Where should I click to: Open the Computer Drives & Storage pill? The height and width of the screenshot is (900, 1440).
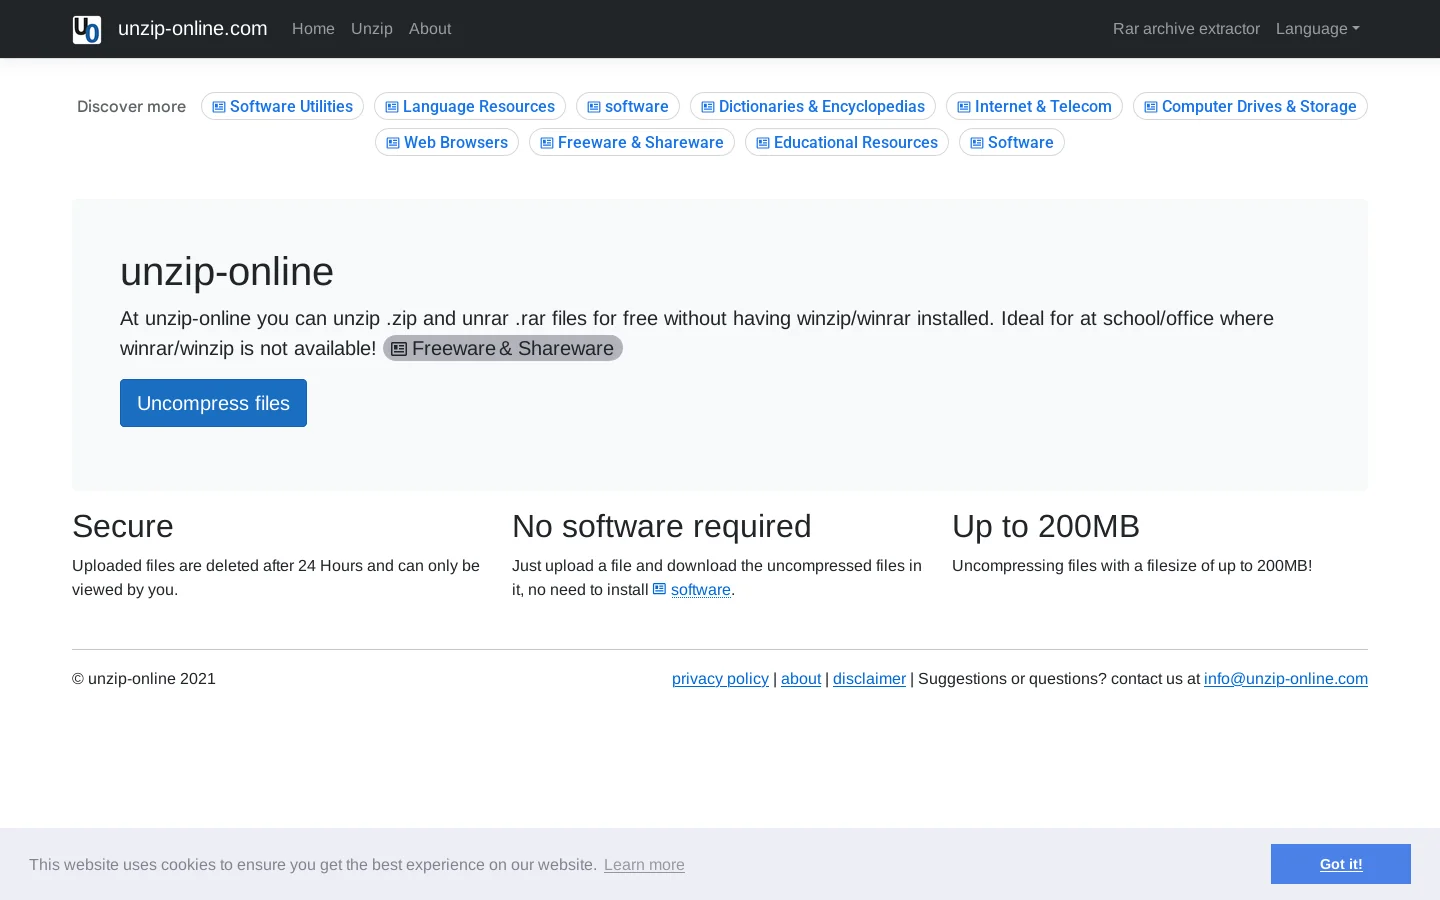1250,106
